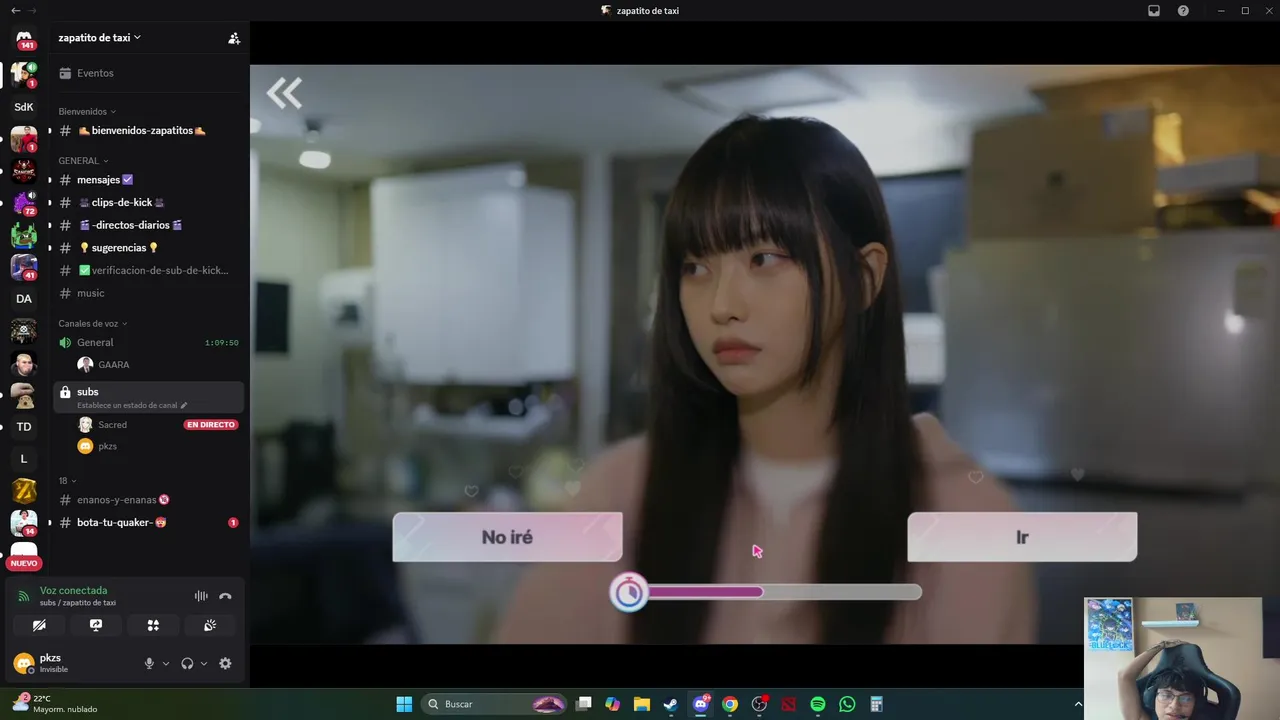
Task: Open the clips-de-kick channel
Action: [148, 202]
